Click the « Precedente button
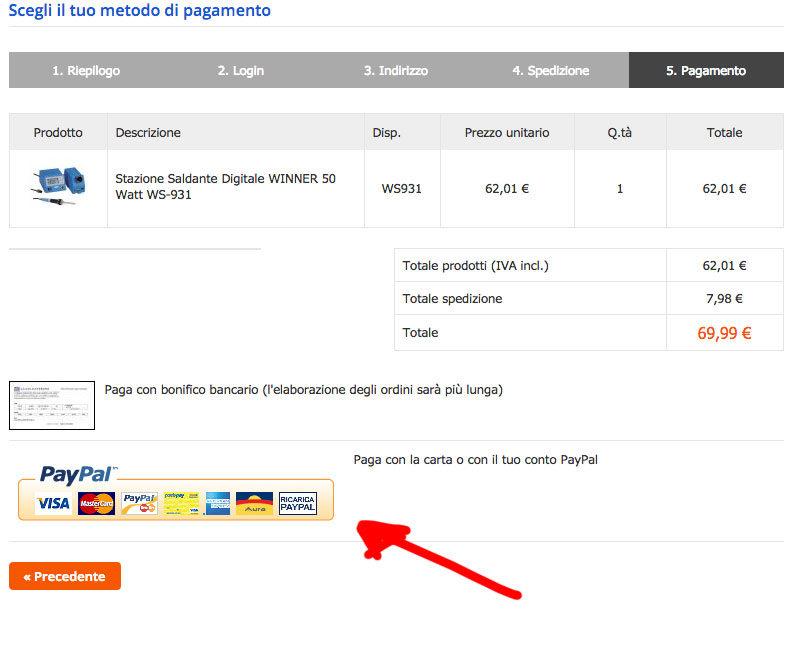Image resolution: width=802 pixels, height=645 pixels. (65, 576)
